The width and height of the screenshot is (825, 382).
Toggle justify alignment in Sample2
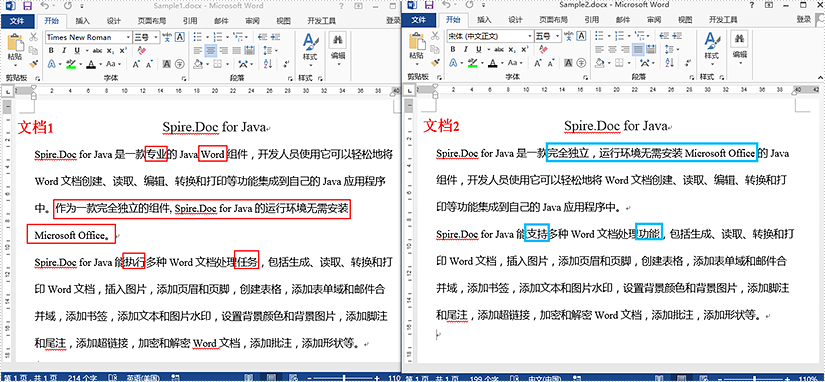(x=638, y=49)
